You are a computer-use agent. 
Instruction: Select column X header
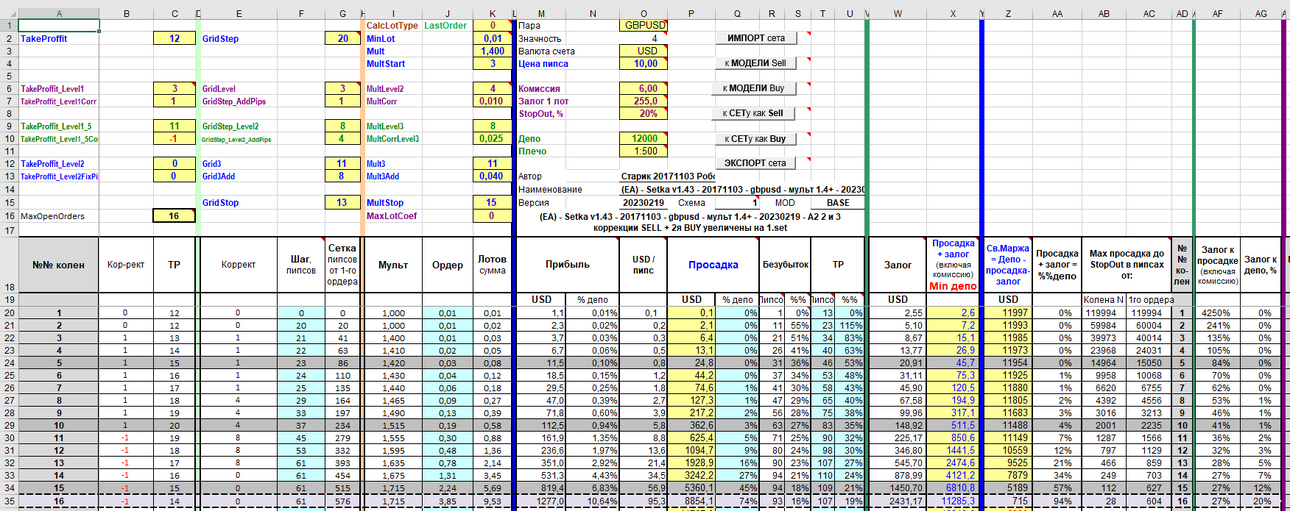tap(953, 12)
